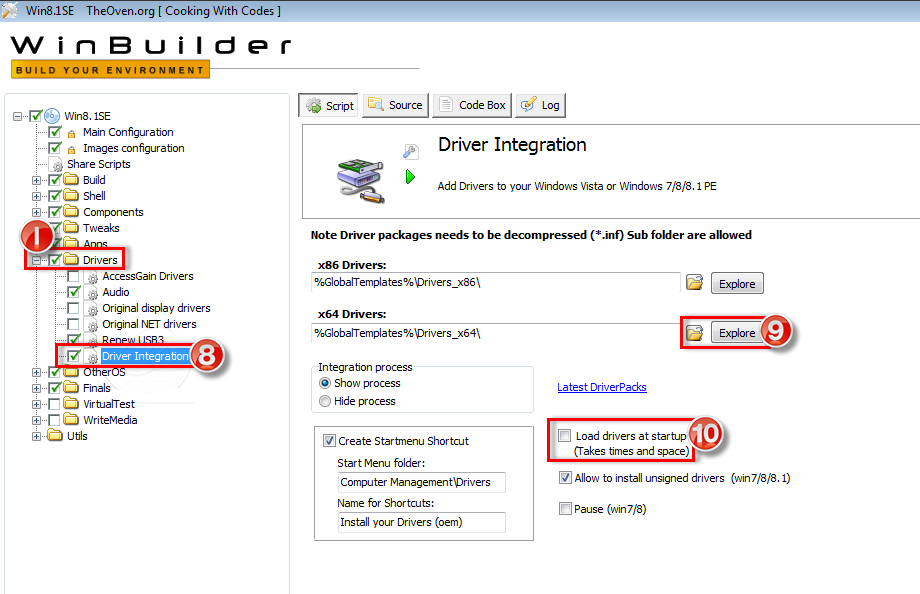
Task: Enable the Pause (win7/8) checkbox
Action: pyautogui.click(x=564, y=508)
